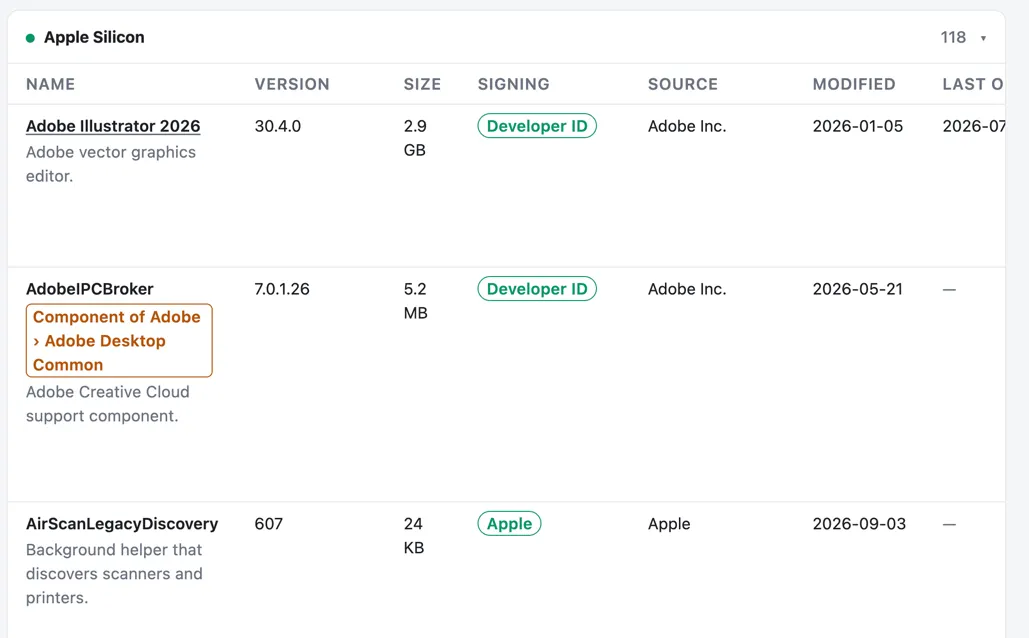The image size is (1029, 638).
Task: Select the 5.2 MB size cell
Action: (415, 301)
